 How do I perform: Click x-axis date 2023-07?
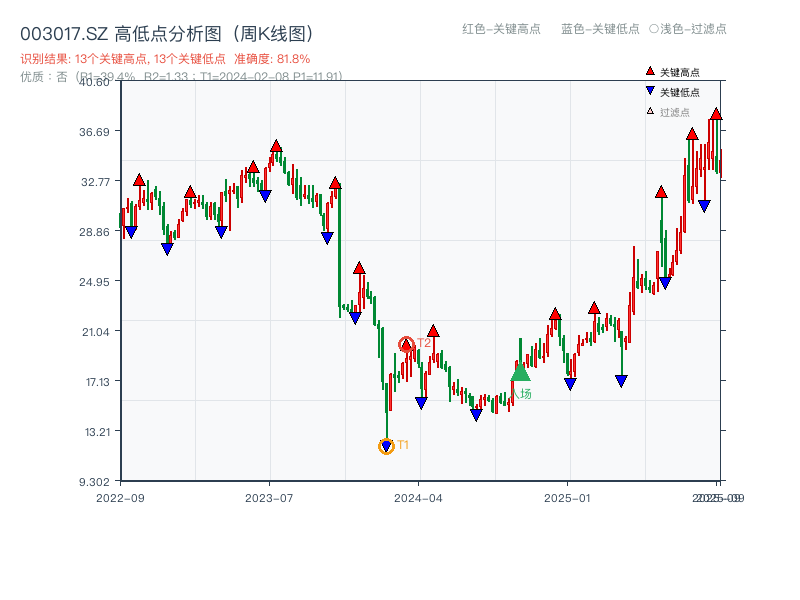tap(269, 498)
